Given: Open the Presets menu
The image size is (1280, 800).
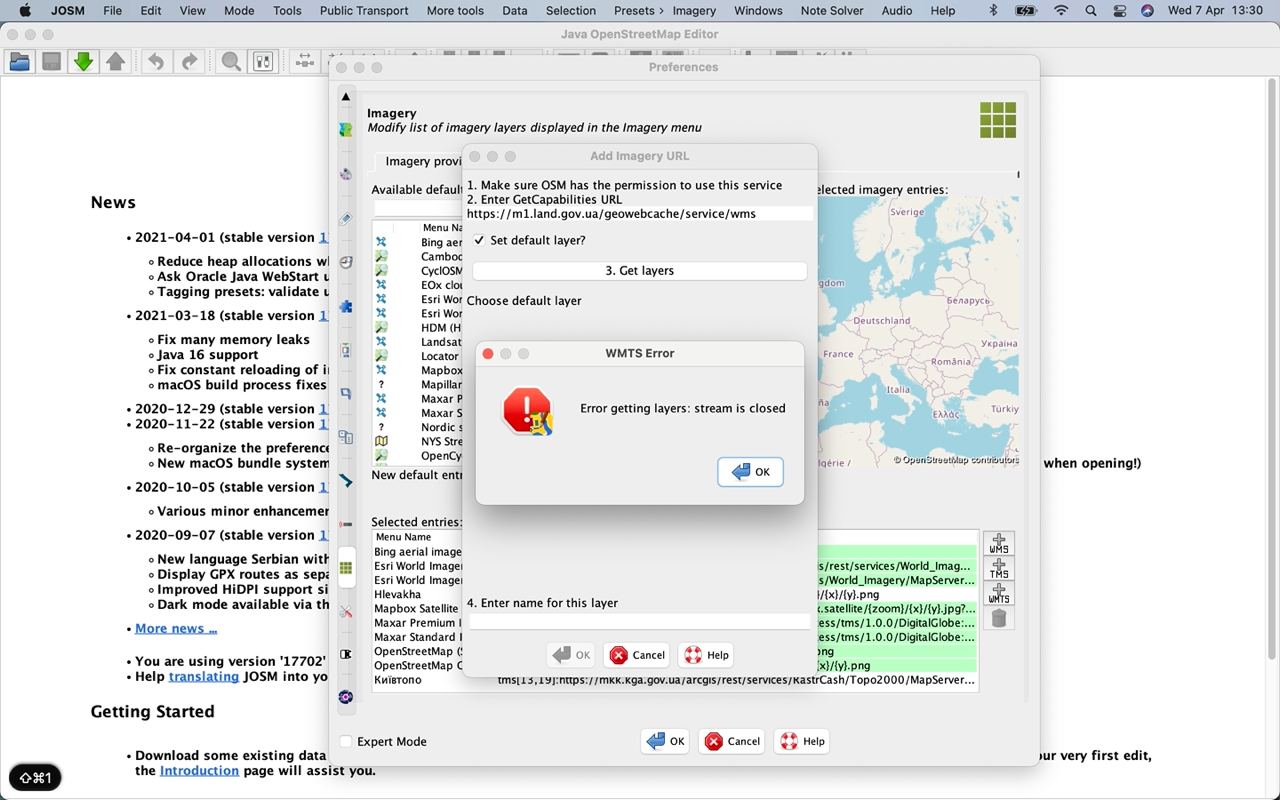Looking at the screenshot, I should [636, 11].
